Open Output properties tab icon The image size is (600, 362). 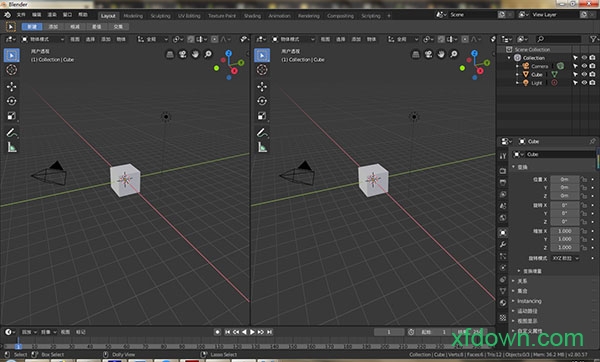pos(503,183)
